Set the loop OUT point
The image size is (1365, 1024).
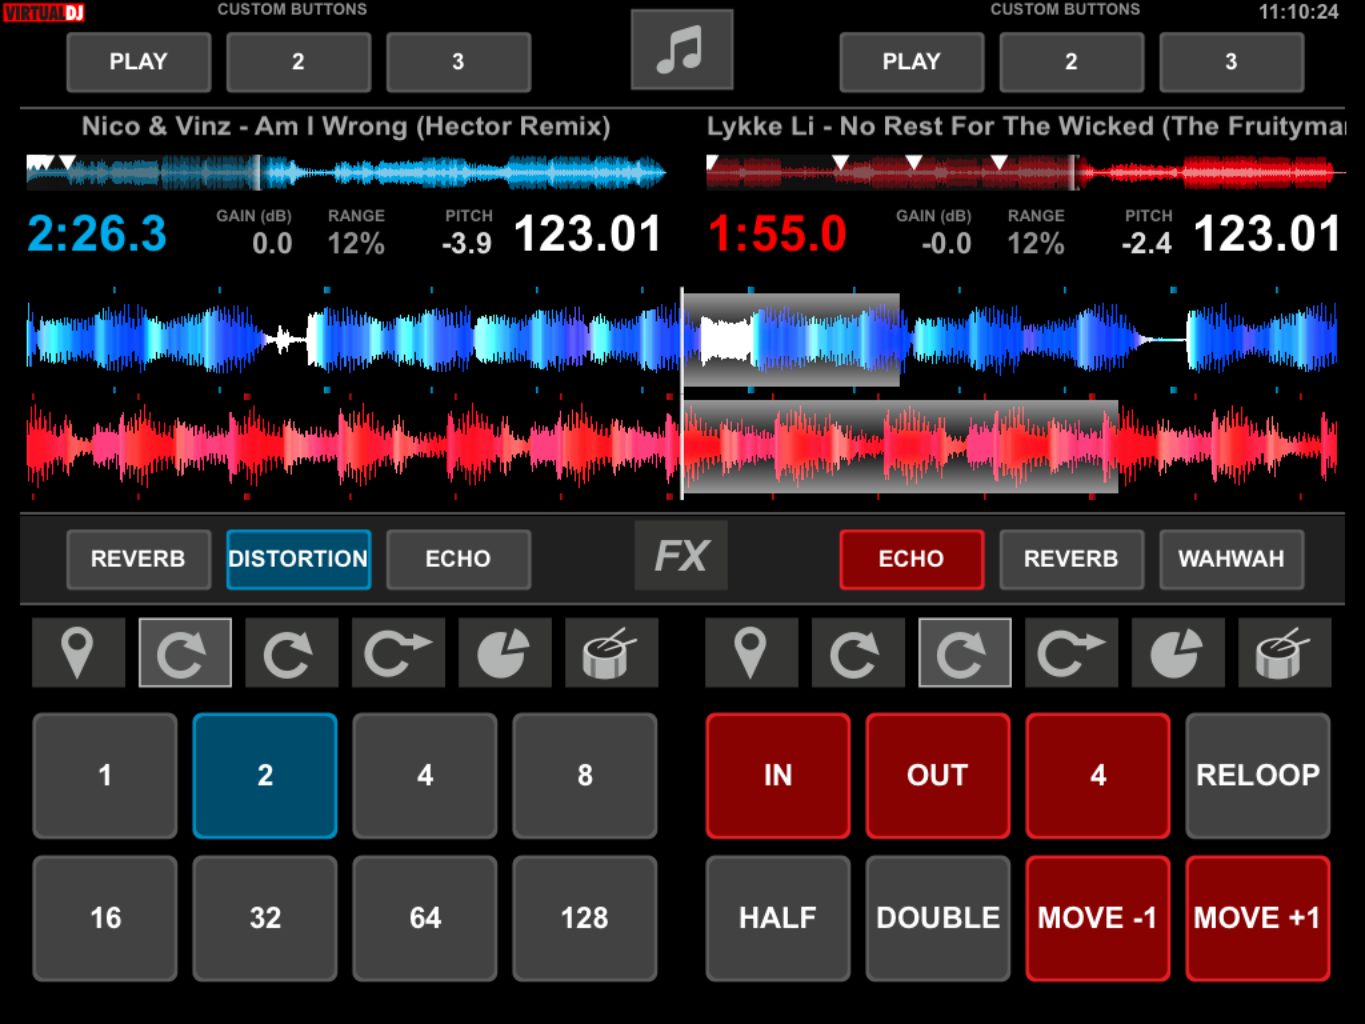click(x=937, y=775)
